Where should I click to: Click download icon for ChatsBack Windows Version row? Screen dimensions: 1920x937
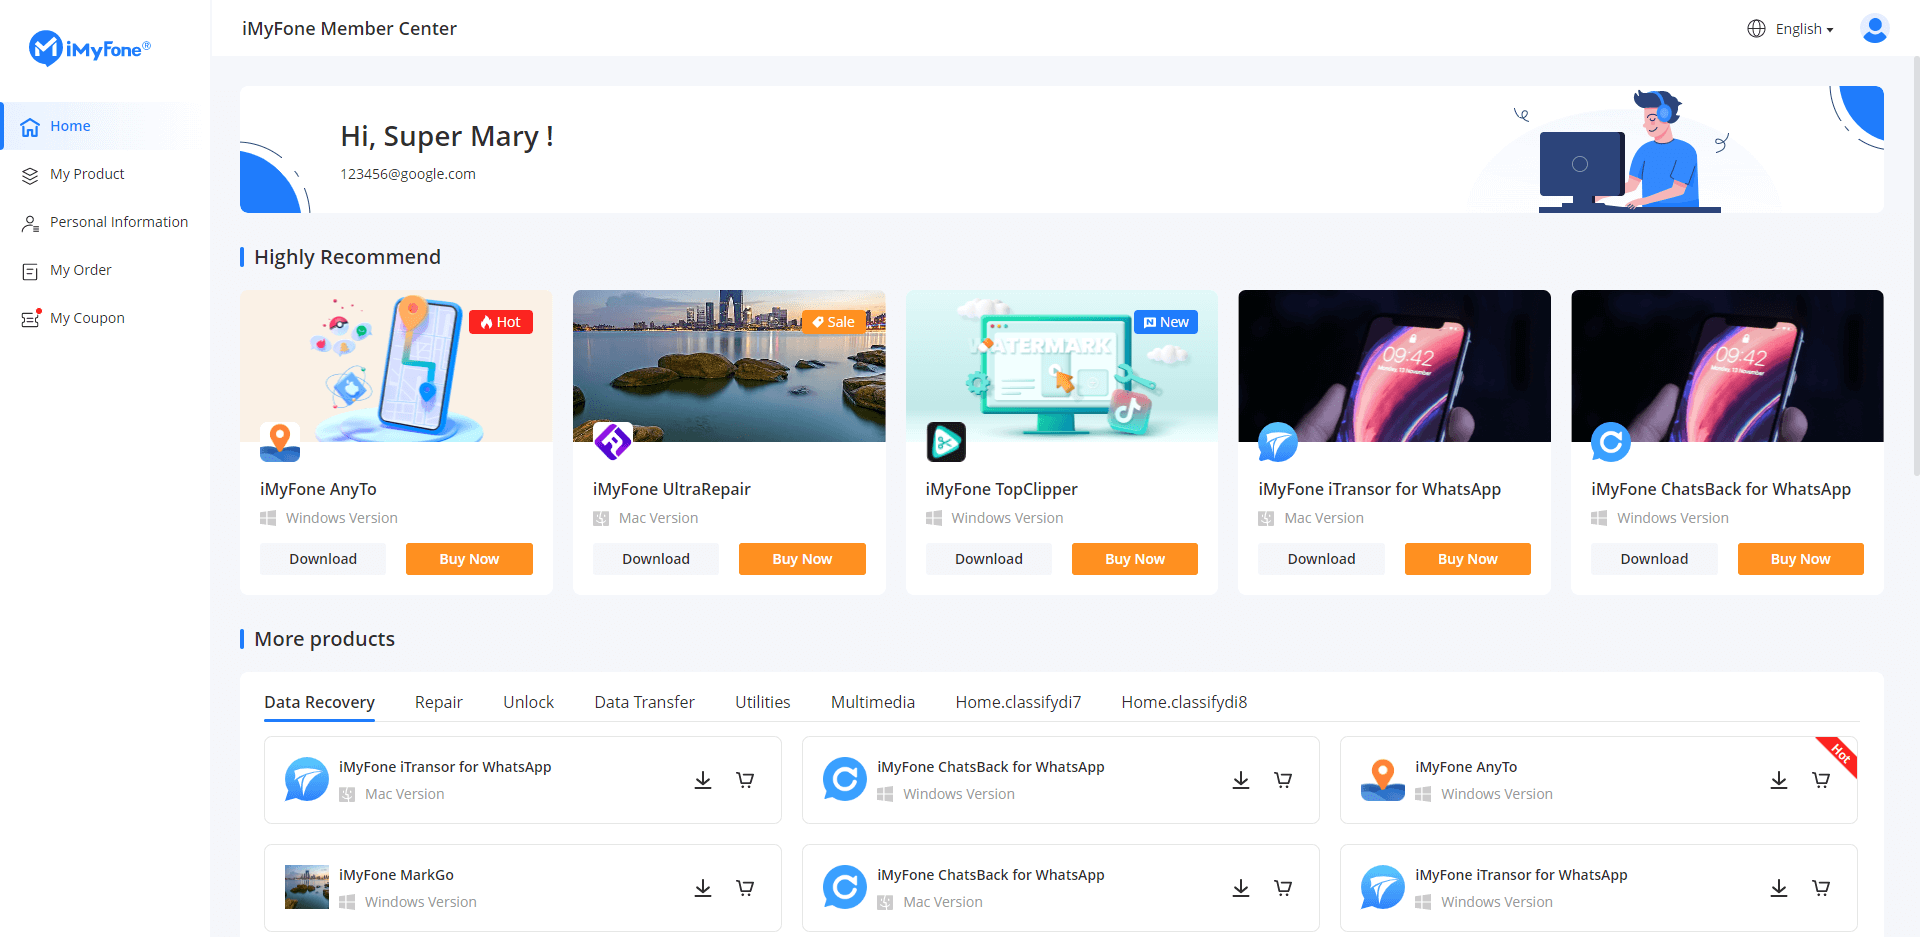click(x=1241, y=780)
